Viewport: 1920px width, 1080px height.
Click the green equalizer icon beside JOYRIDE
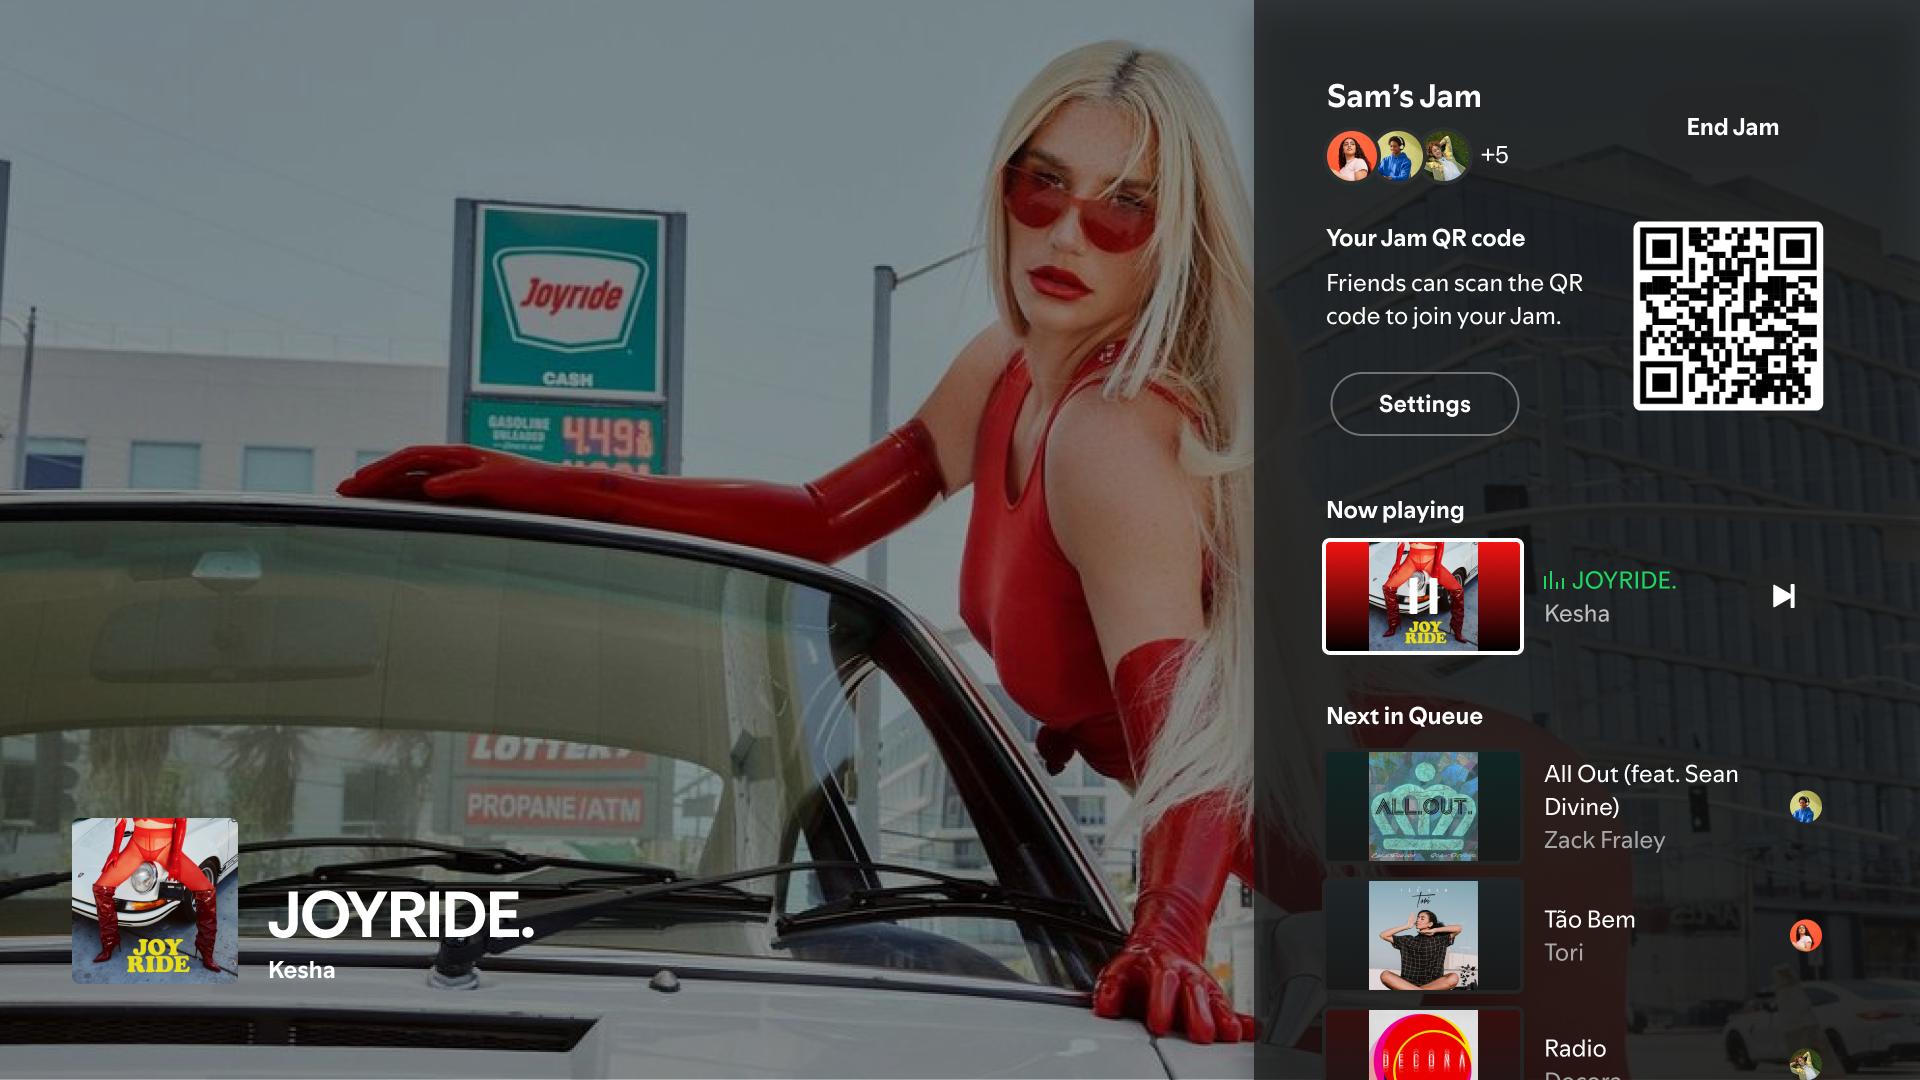1553,581
